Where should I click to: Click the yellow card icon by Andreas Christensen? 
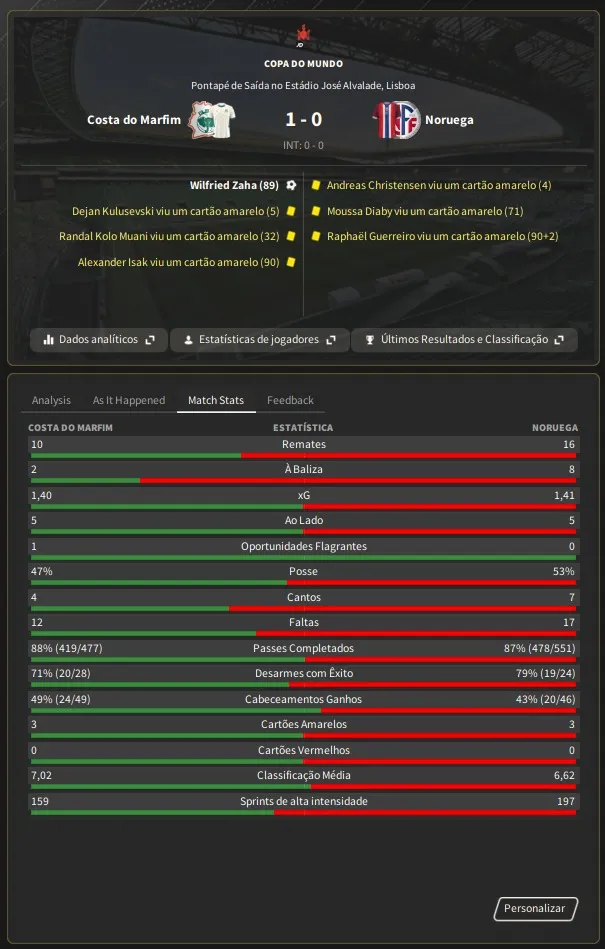click(x=315, y=185)
